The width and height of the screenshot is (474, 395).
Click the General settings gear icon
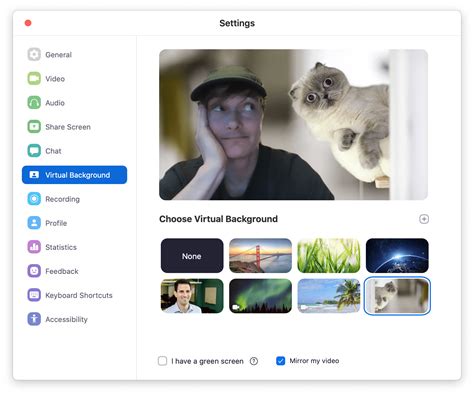pos(34,54)
